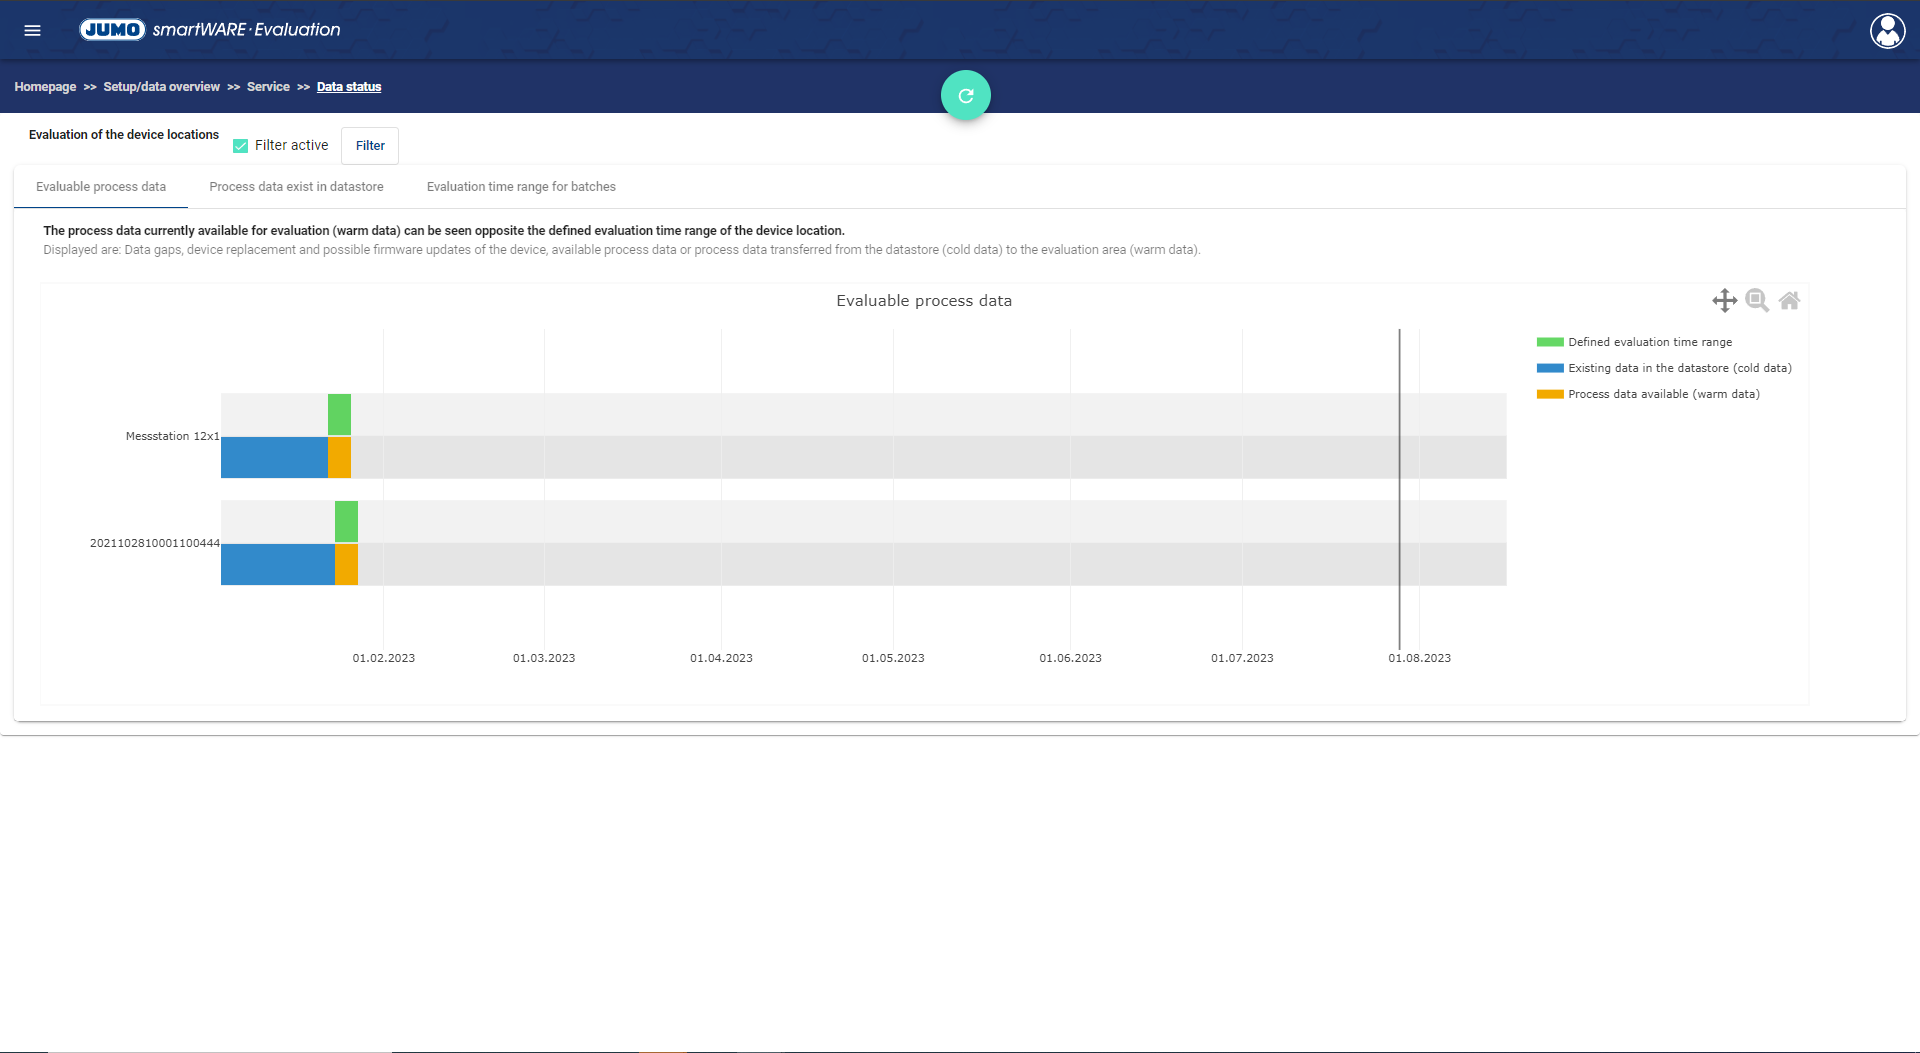Reset chart view with home icon
The height and width of the screenshot is (1053, 1920).
tap(1789, 301)
